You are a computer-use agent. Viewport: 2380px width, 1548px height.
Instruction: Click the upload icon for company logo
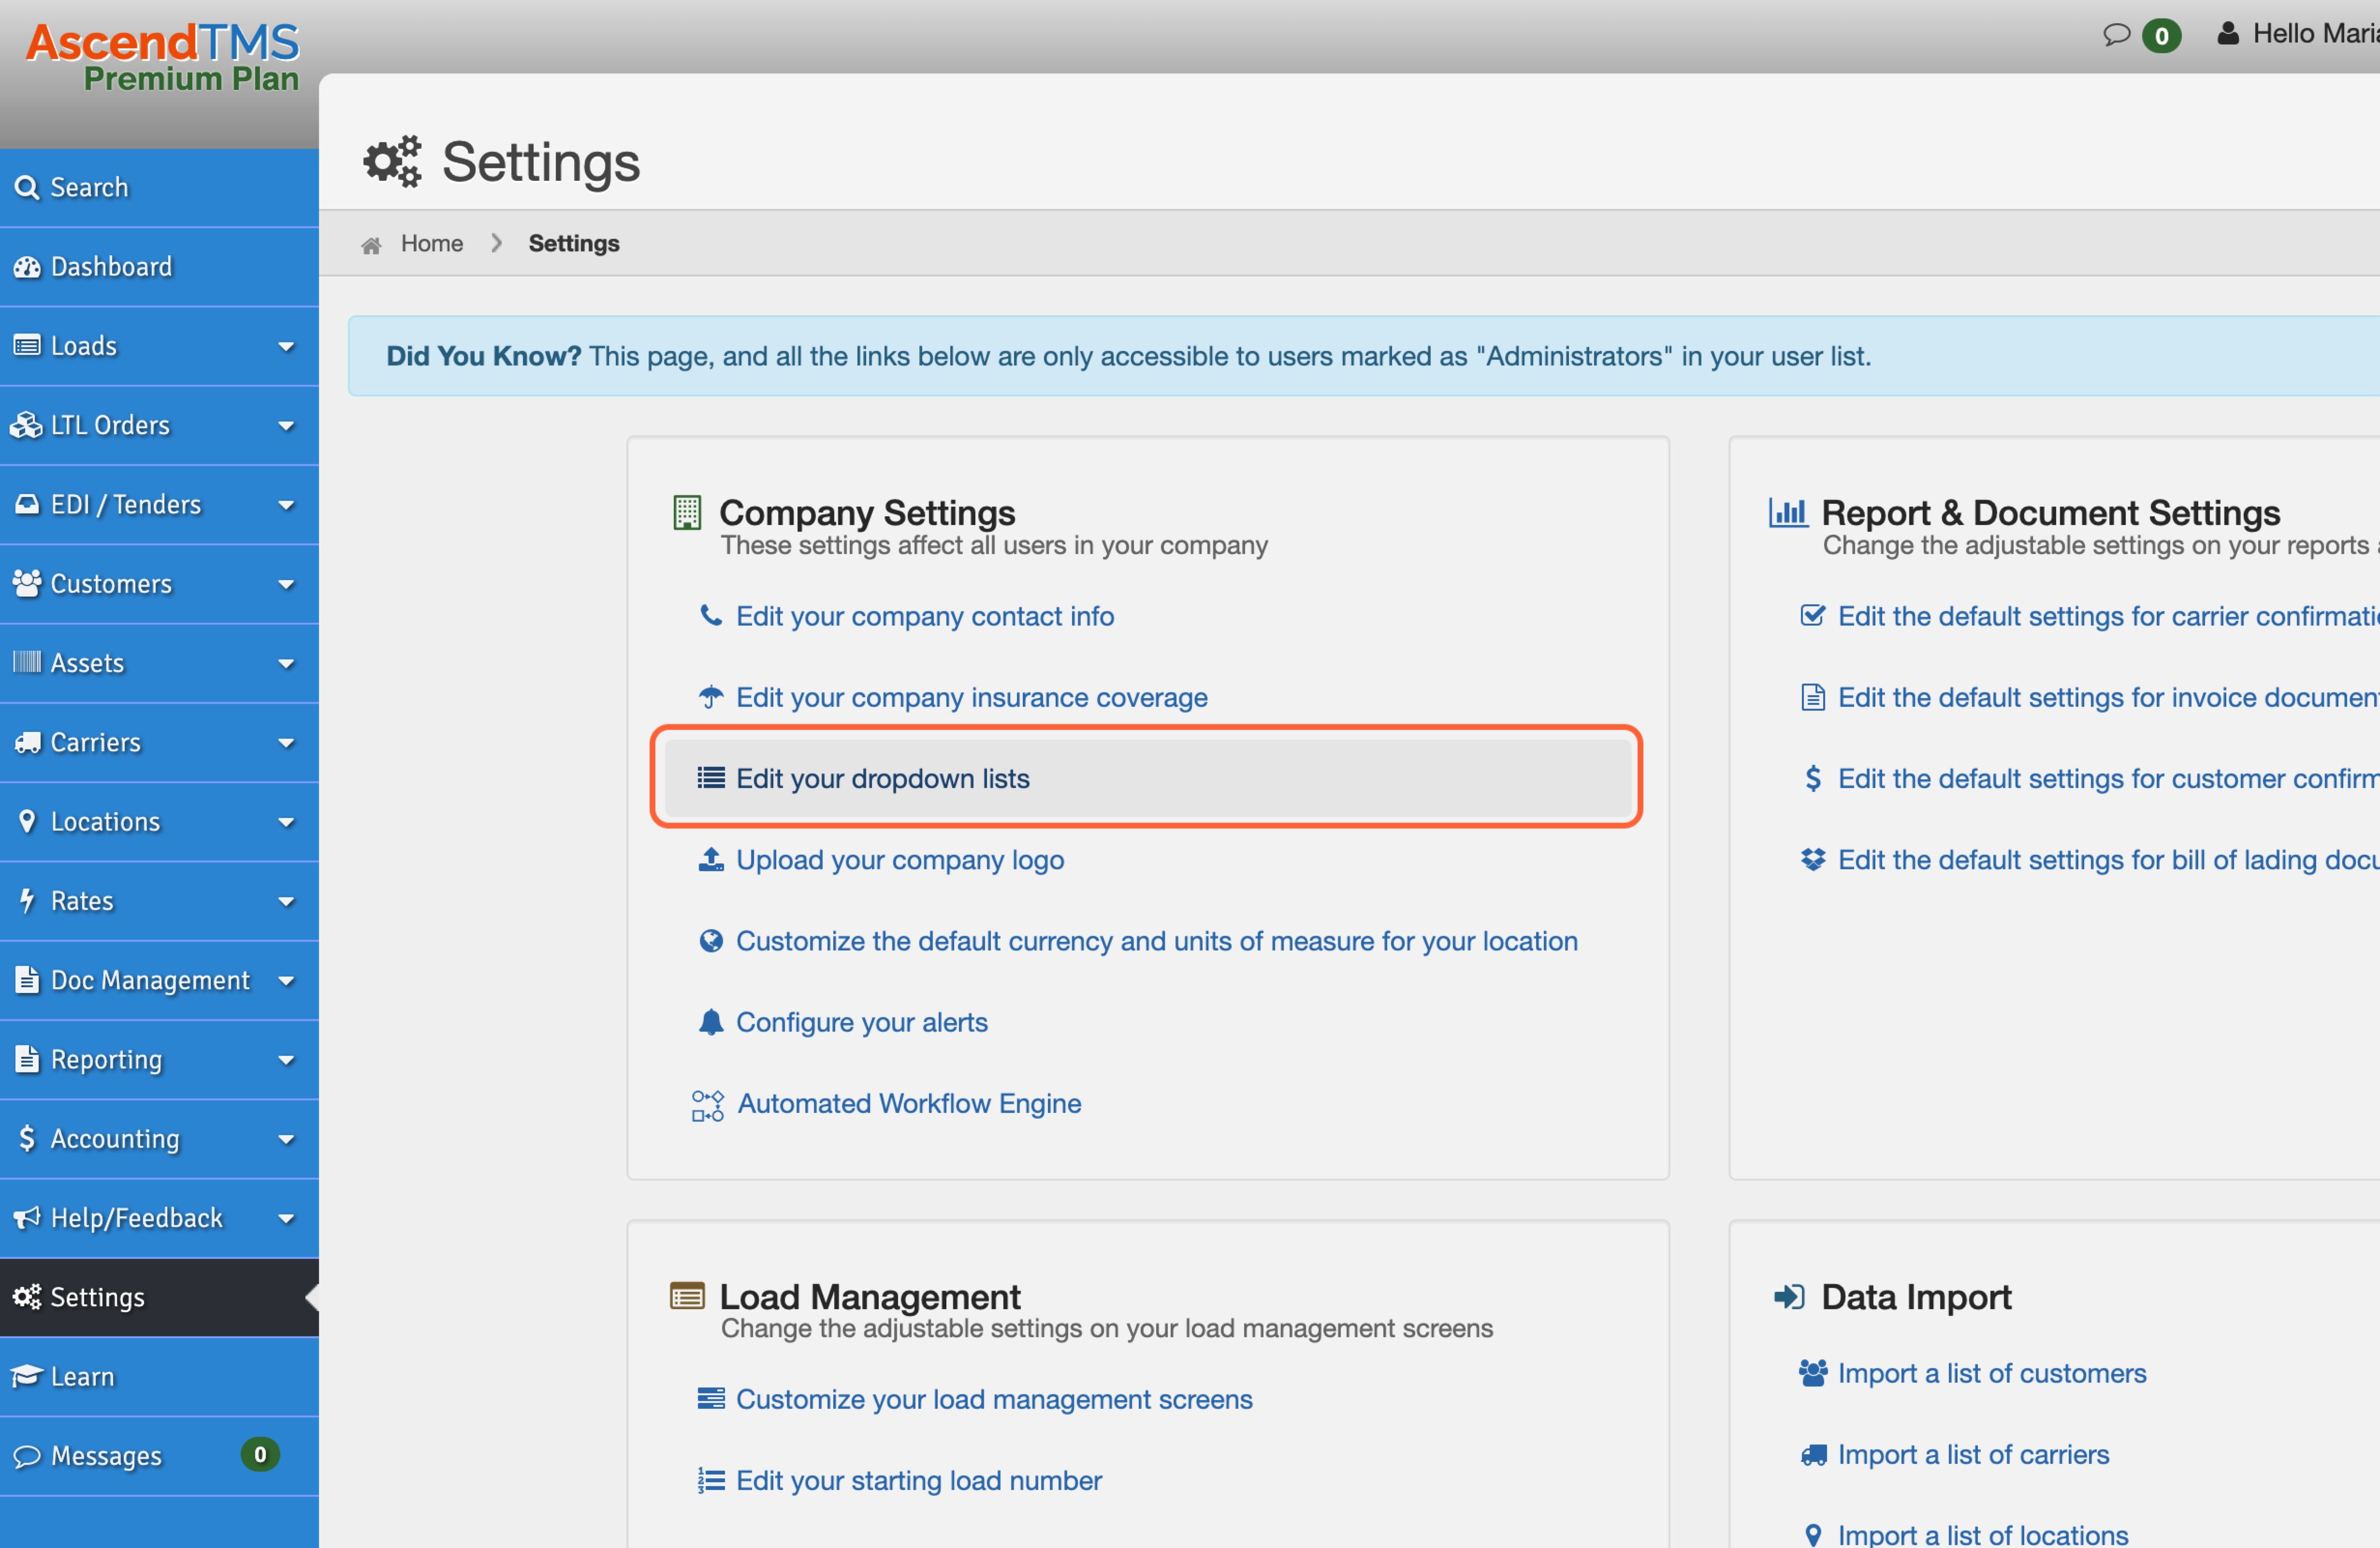(x=710, y=859)
